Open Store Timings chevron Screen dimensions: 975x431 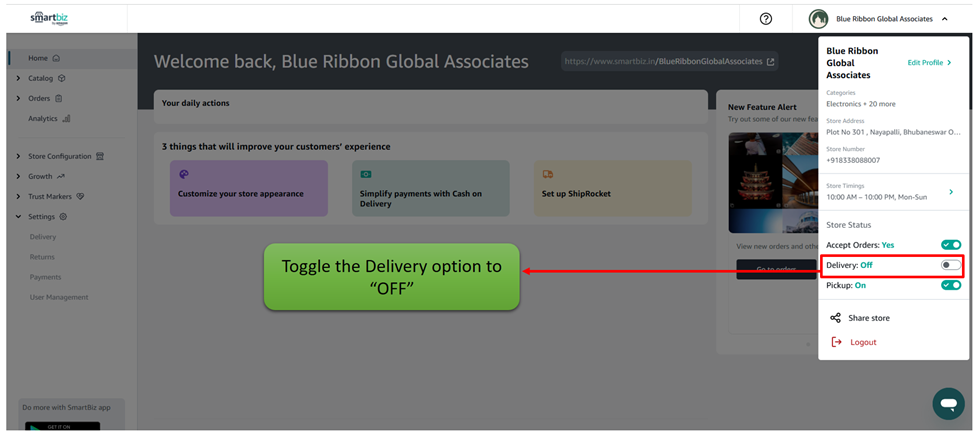tap(951, 192)
